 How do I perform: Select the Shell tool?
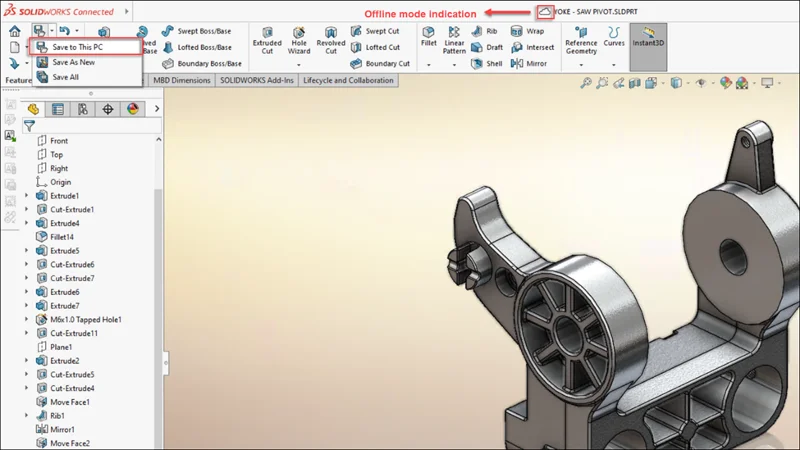coord(486,63)
